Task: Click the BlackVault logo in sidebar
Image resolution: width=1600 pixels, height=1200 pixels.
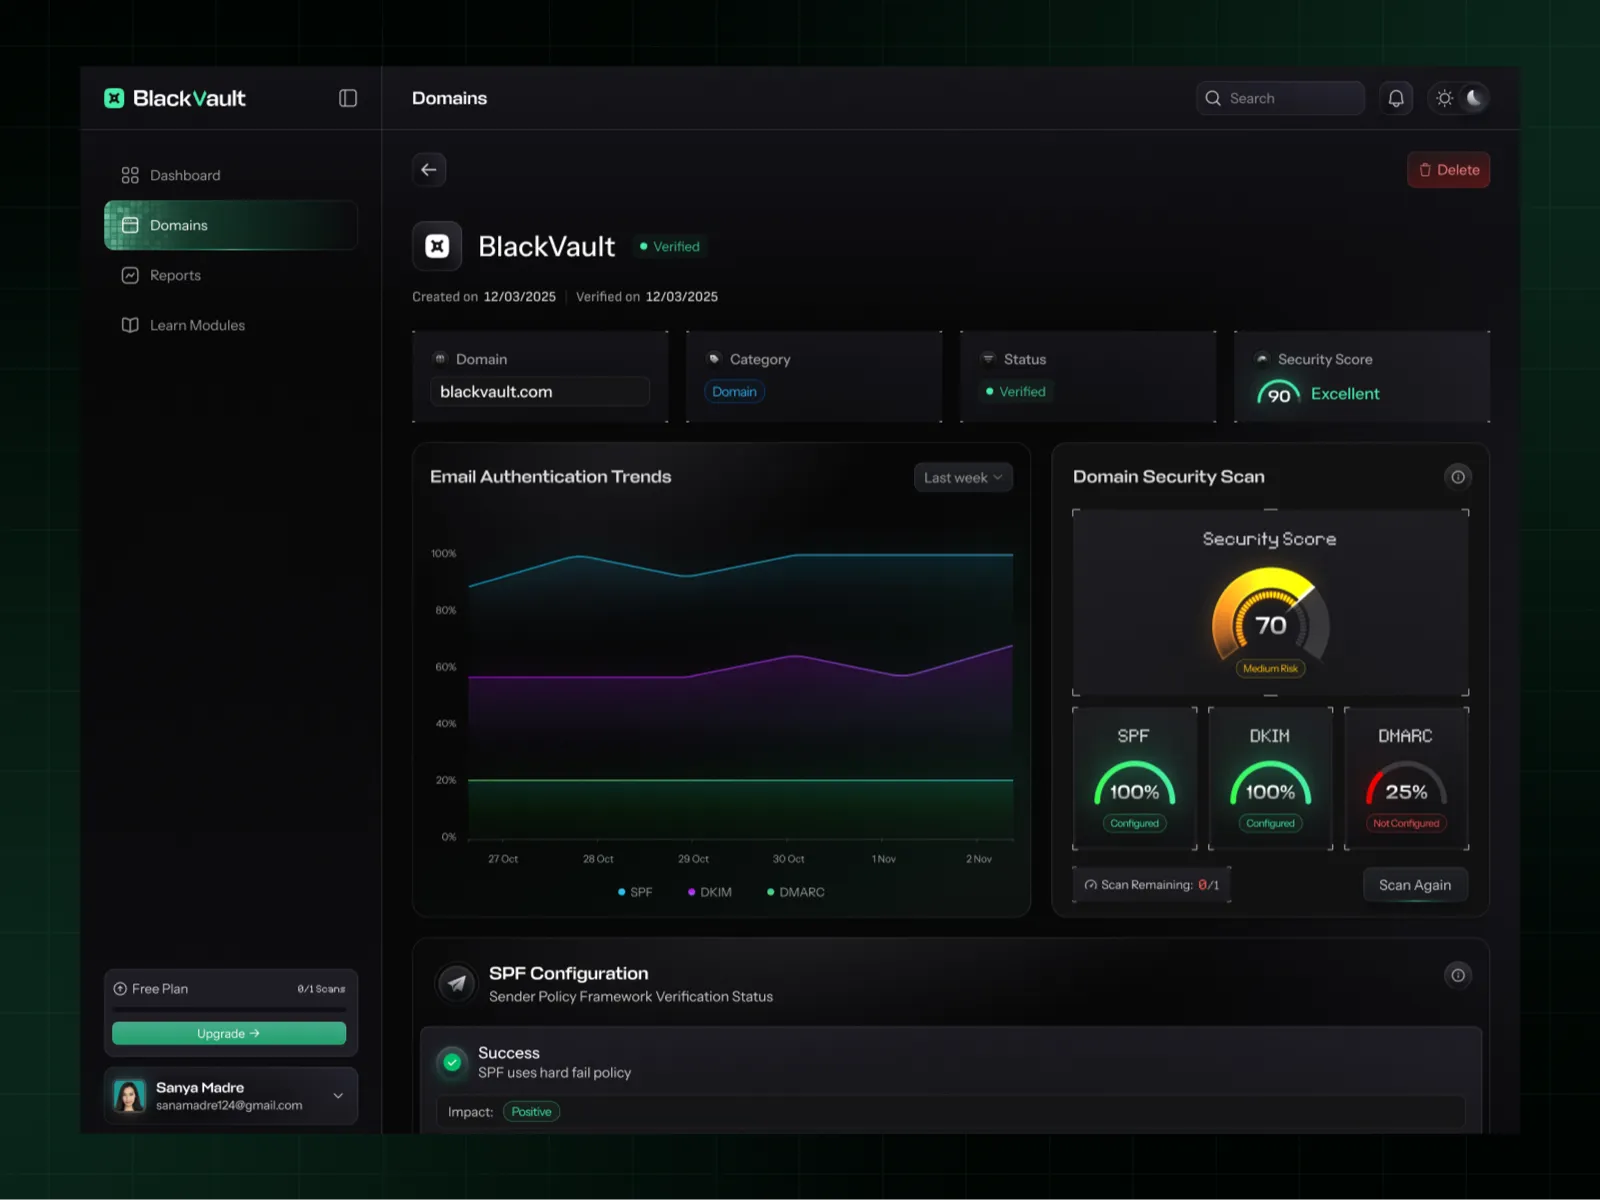Action: pos(175,98)
